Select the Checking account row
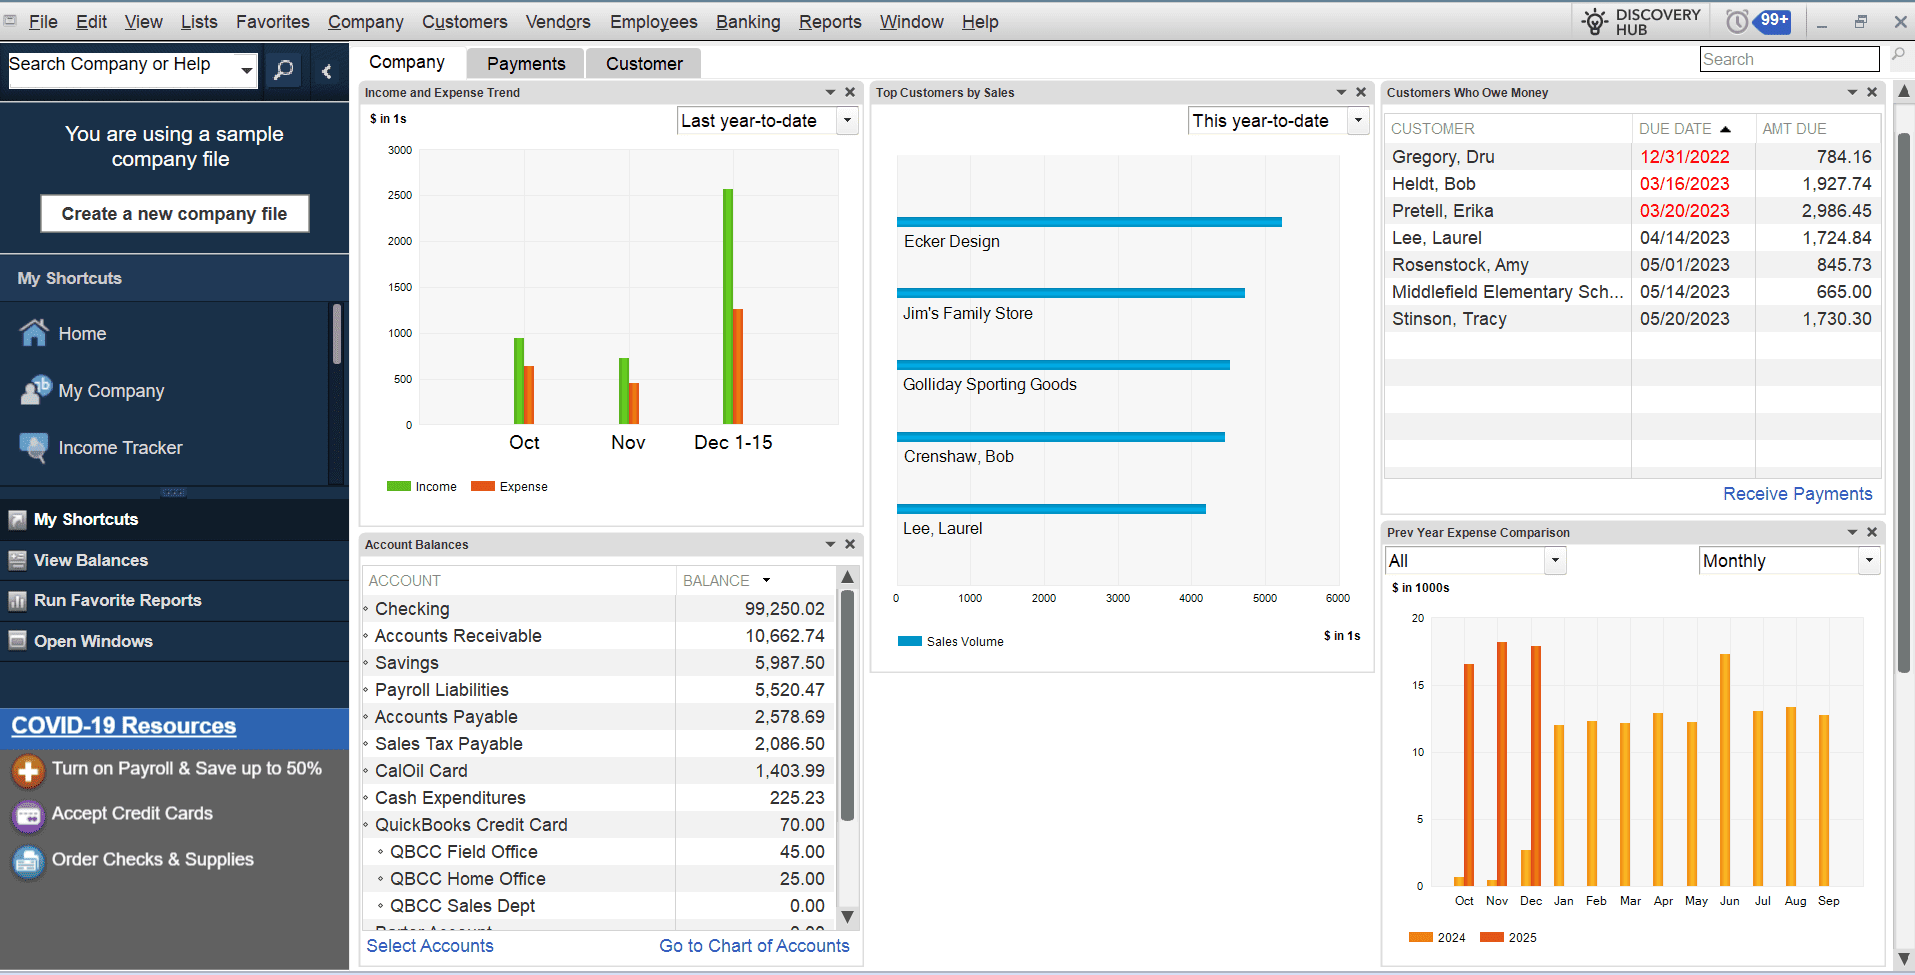 (598, 609)
